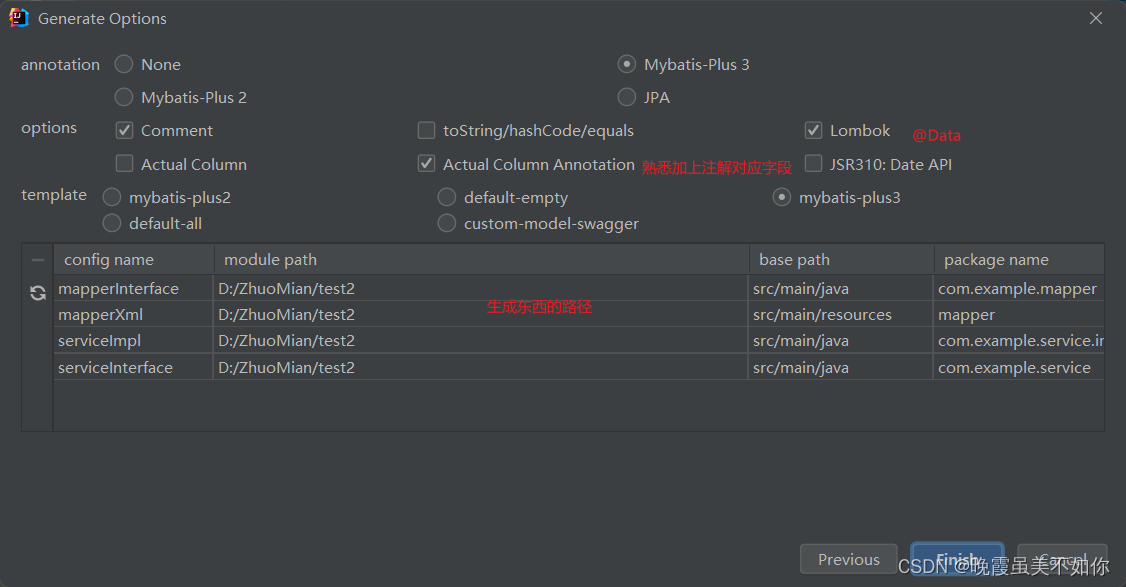
Task: Enable the toString/hashCode/equals checkbox
Action: [426, 130]
